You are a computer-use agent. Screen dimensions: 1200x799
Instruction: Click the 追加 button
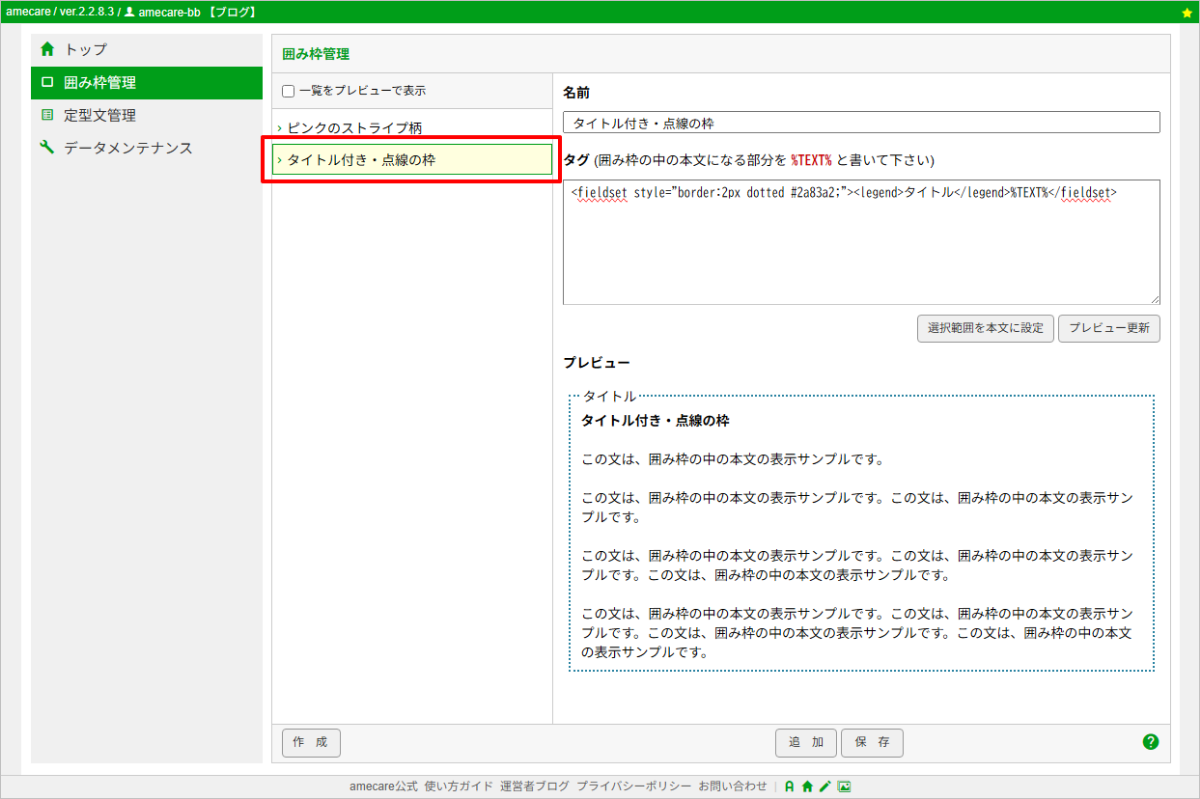806,743
